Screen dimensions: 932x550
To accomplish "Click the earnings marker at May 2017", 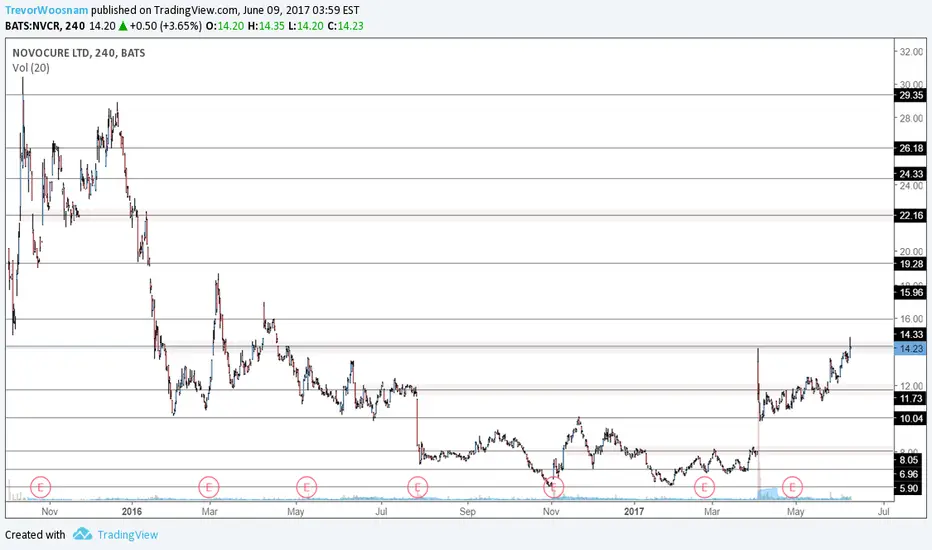I will (x=792, y=488).
